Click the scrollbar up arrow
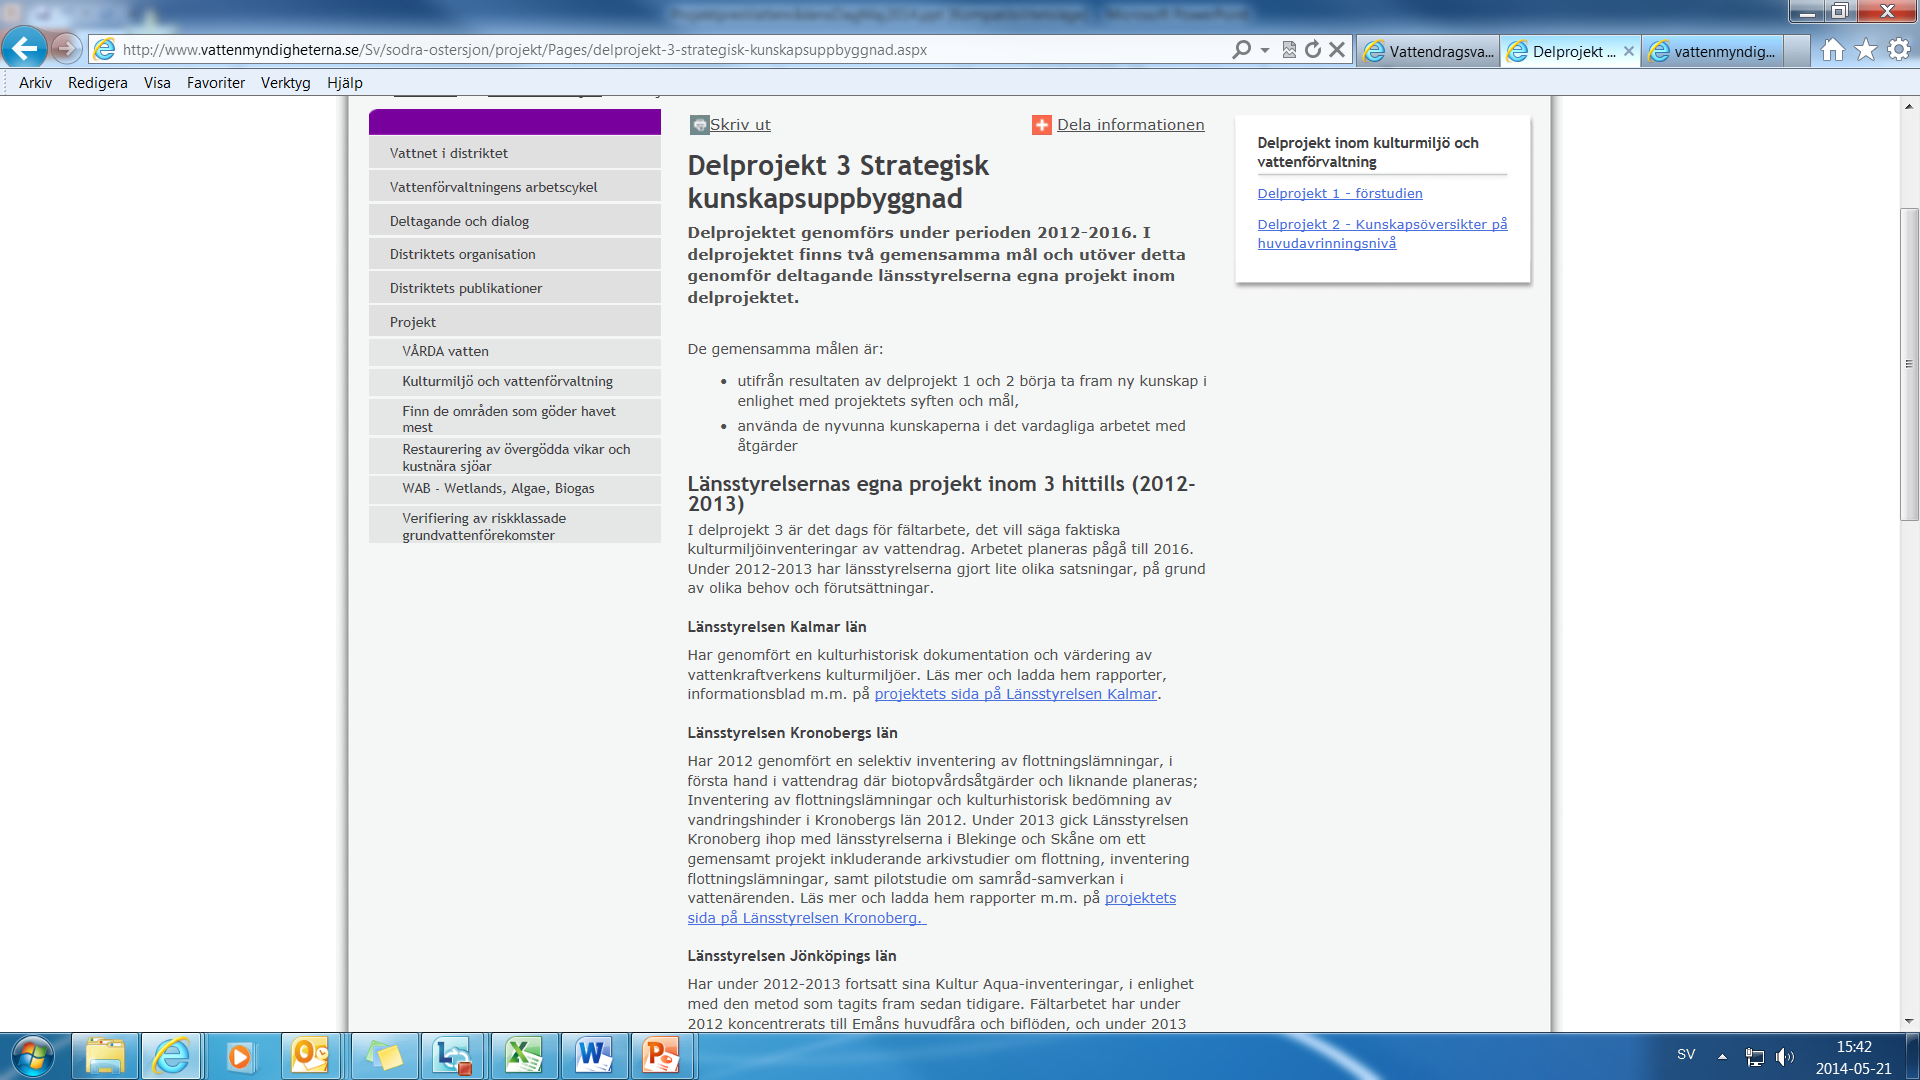 pos(1909,105)
